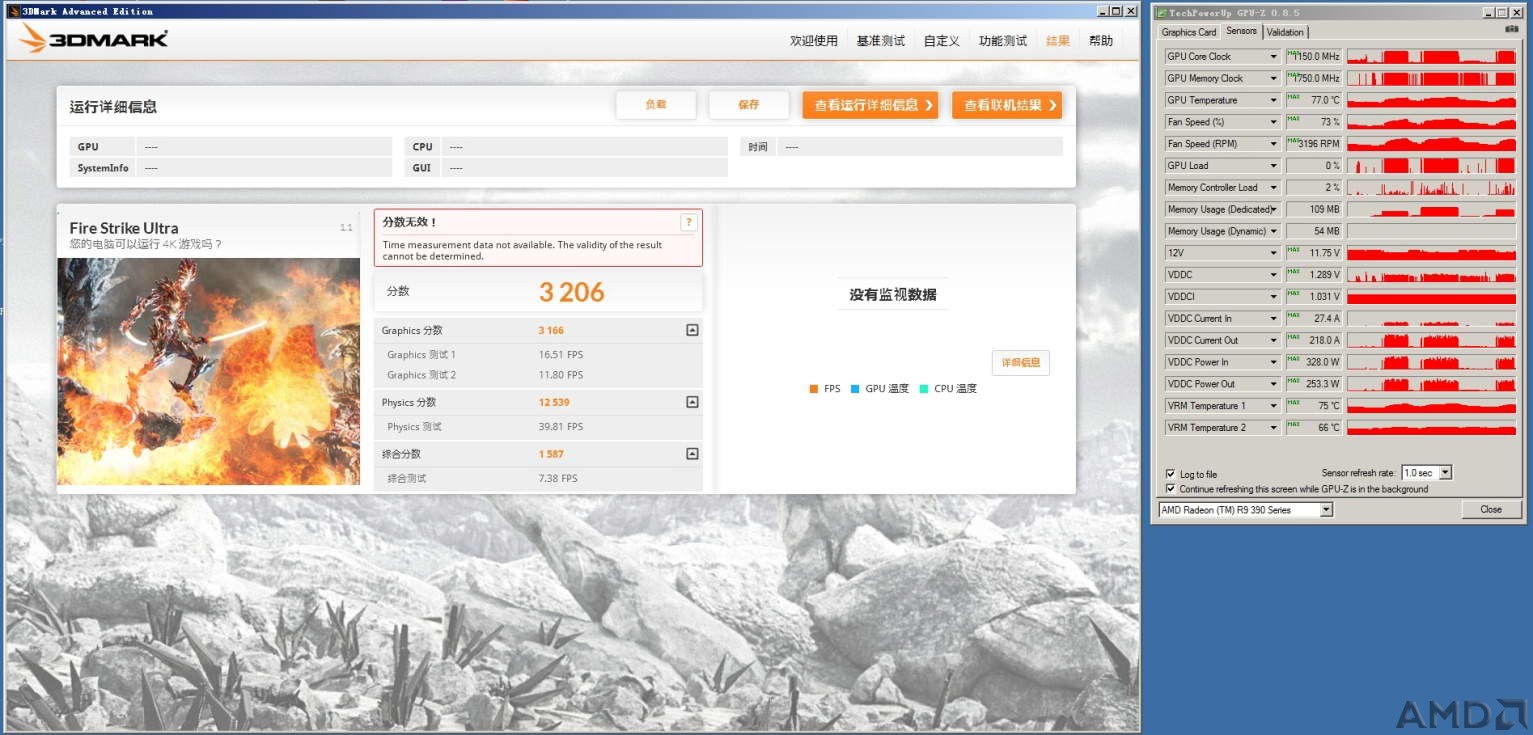
Task: Open the VDDC sensor dropdown
Action: [1274, 275]
